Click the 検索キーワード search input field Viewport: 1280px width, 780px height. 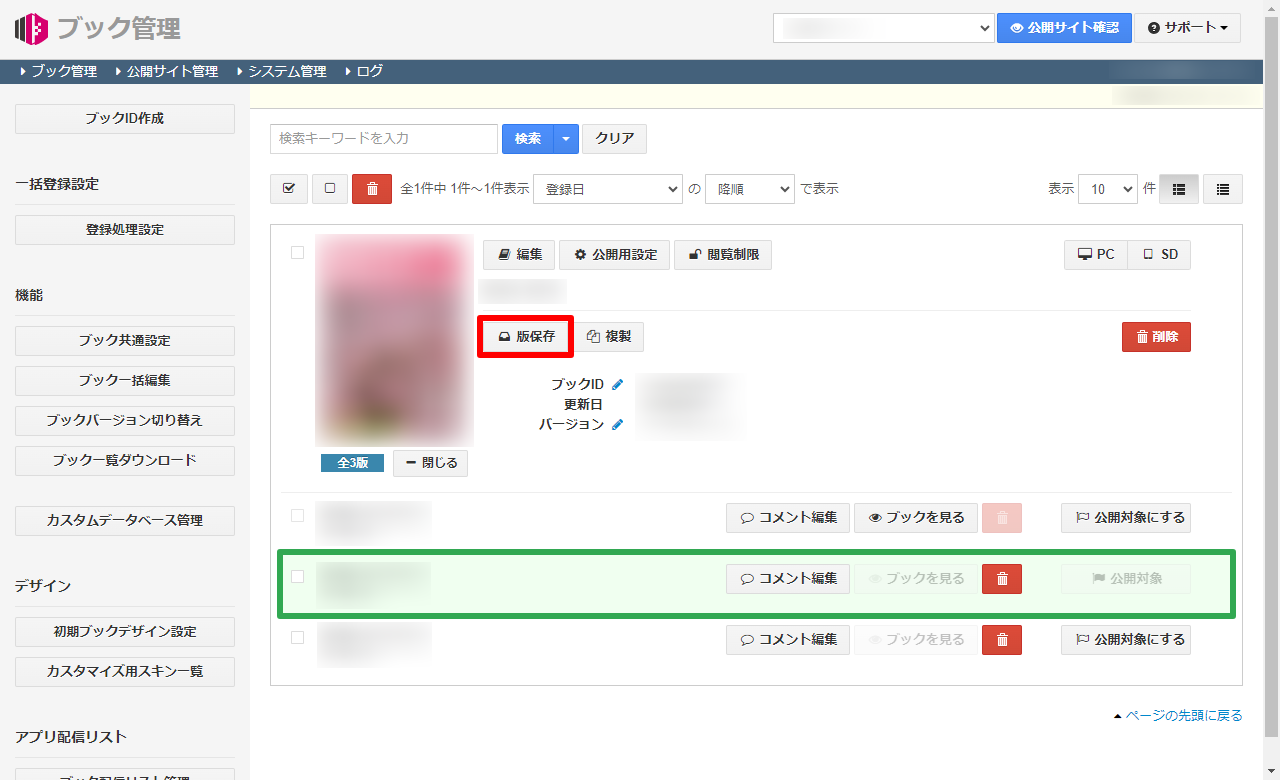pyautogui.click(x=384, y=139)
